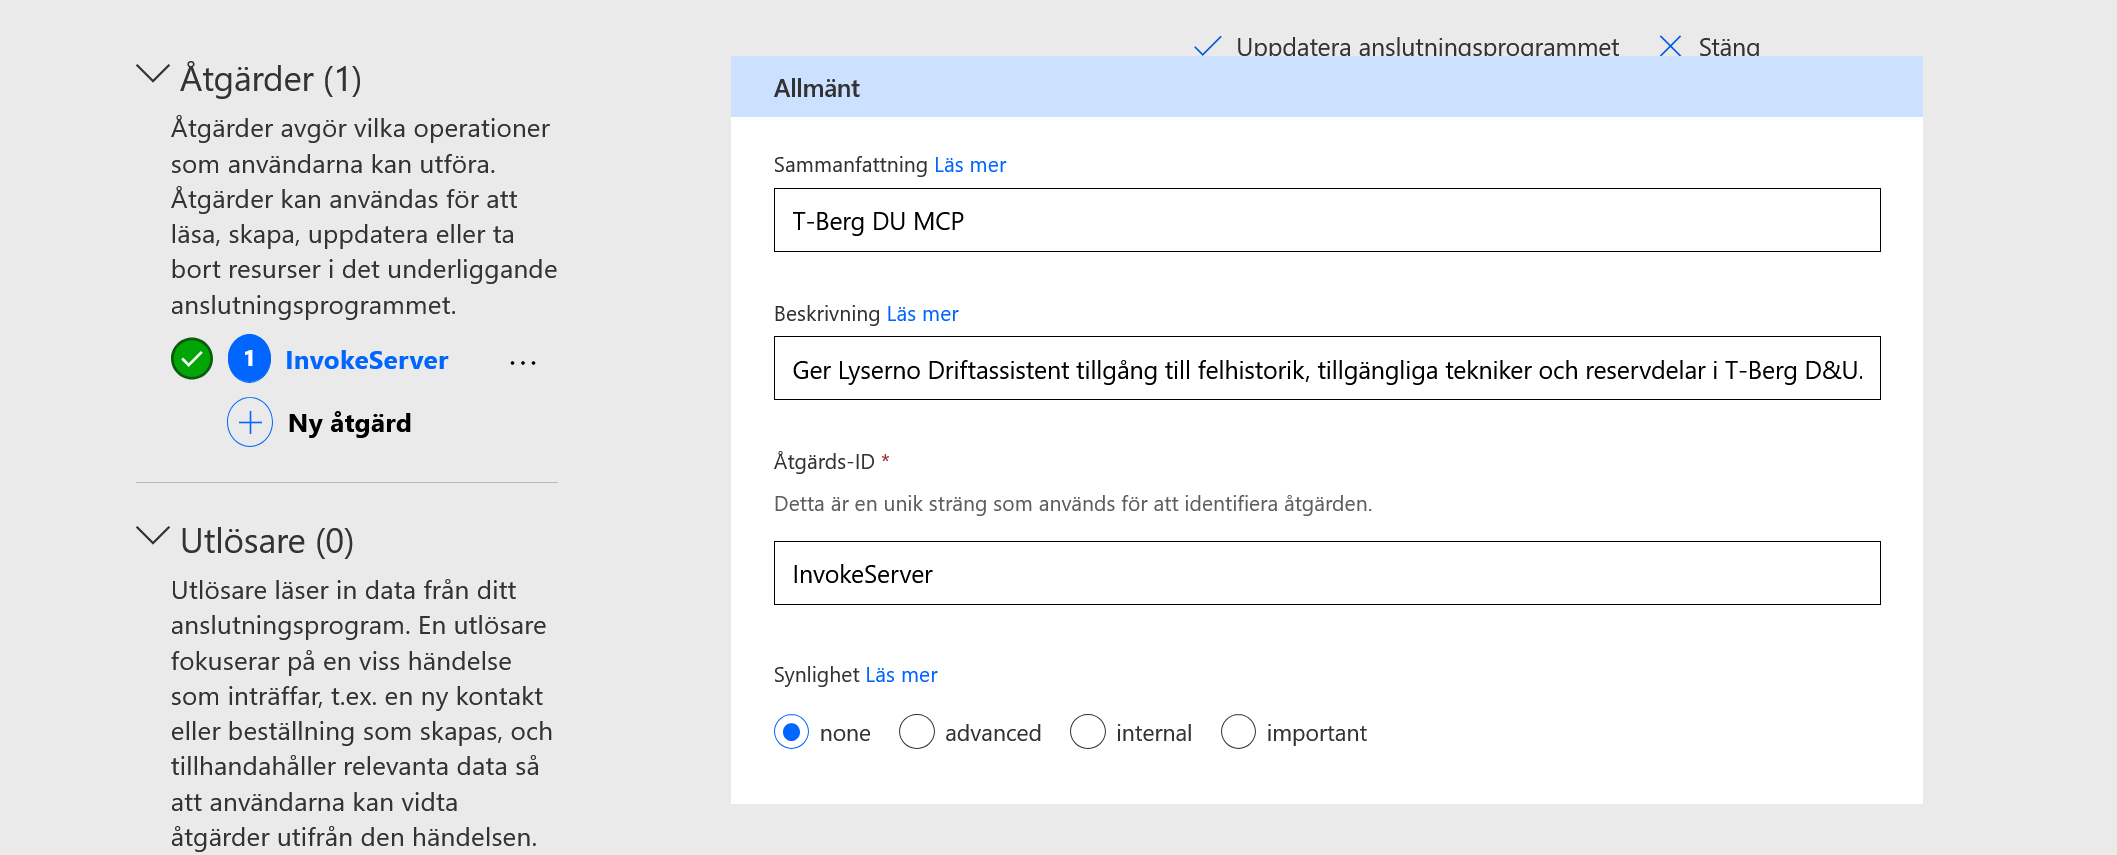Click the Utlösare (0) heading
2117x855 pixels.
pos(267,540)
